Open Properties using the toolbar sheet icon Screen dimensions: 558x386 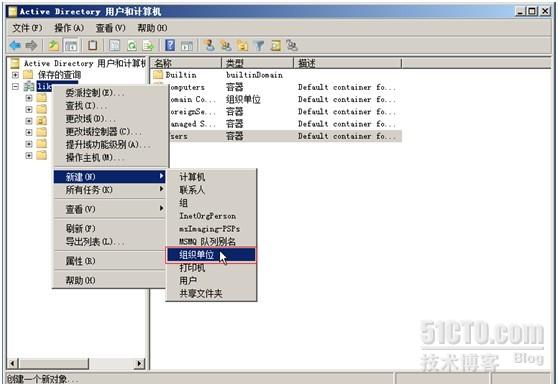coord(115,45)
